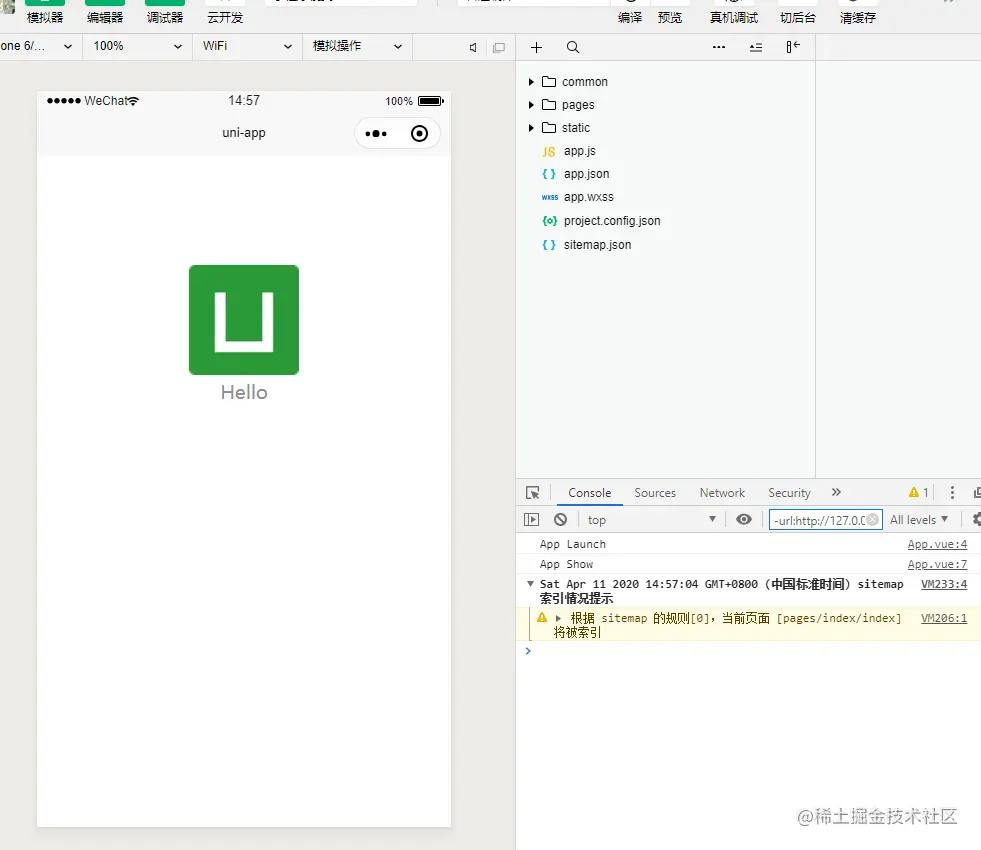This screenshot has width=981, height=850.
Task: Show more devtools tabs chevron
Action: (x=836, y=492)
